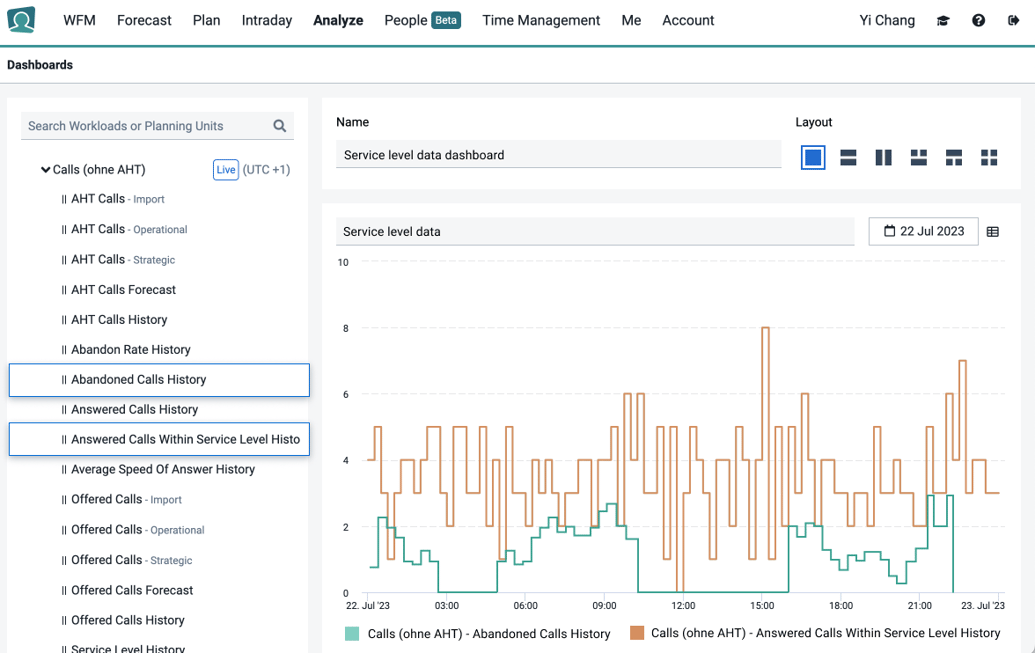Click handle icon of Abandon Rate History
Image resolution: width=1035 pixels, height=653 pixels.
[64, 350]
